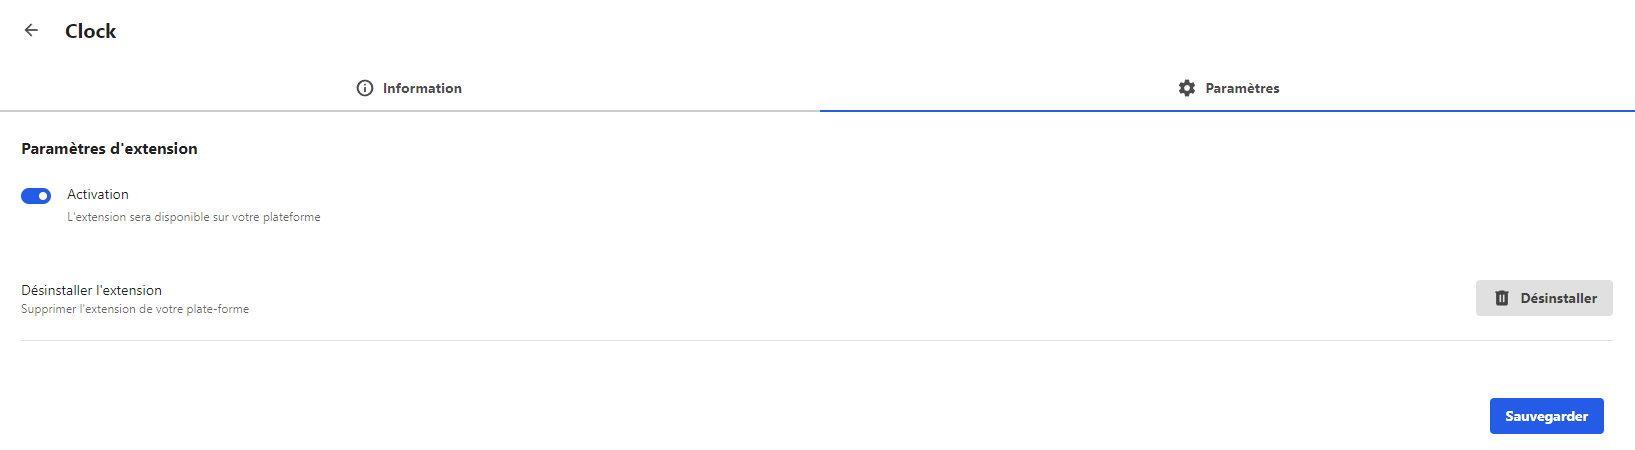1635x450 pixels.
Task: Click the gear icon beside Paramètres
Action: pyautogui.click(x=1187, y=88)
